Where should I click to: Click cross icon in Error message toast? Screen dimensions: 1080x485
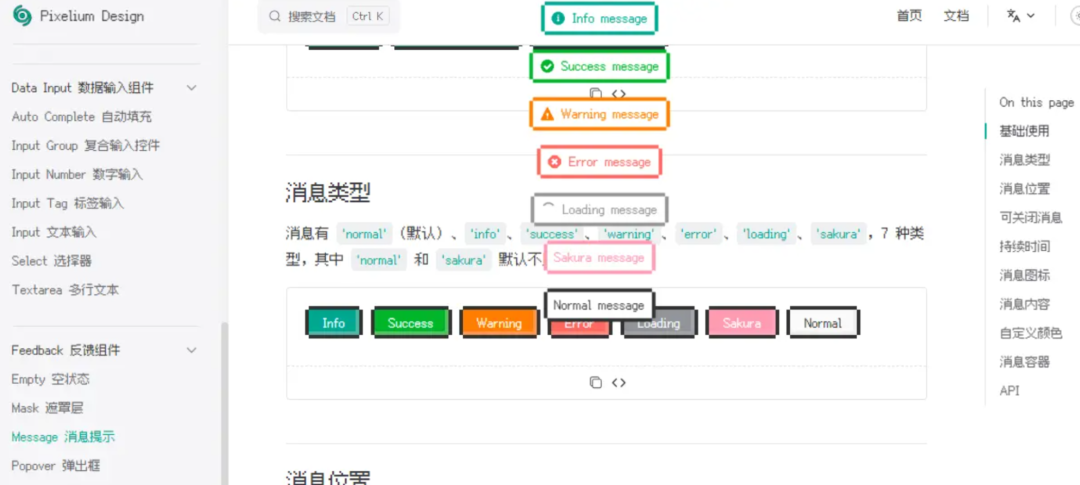554,162
